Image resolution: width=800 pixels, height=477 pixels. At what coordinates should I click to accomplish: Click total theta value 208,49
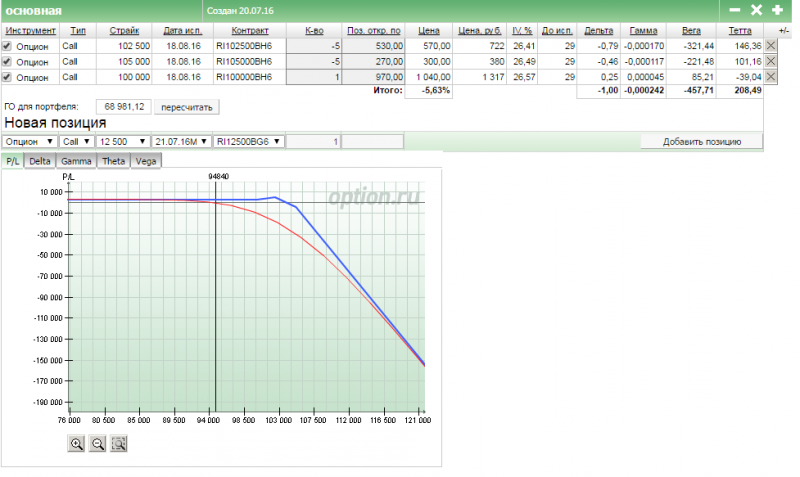[748, 91]
